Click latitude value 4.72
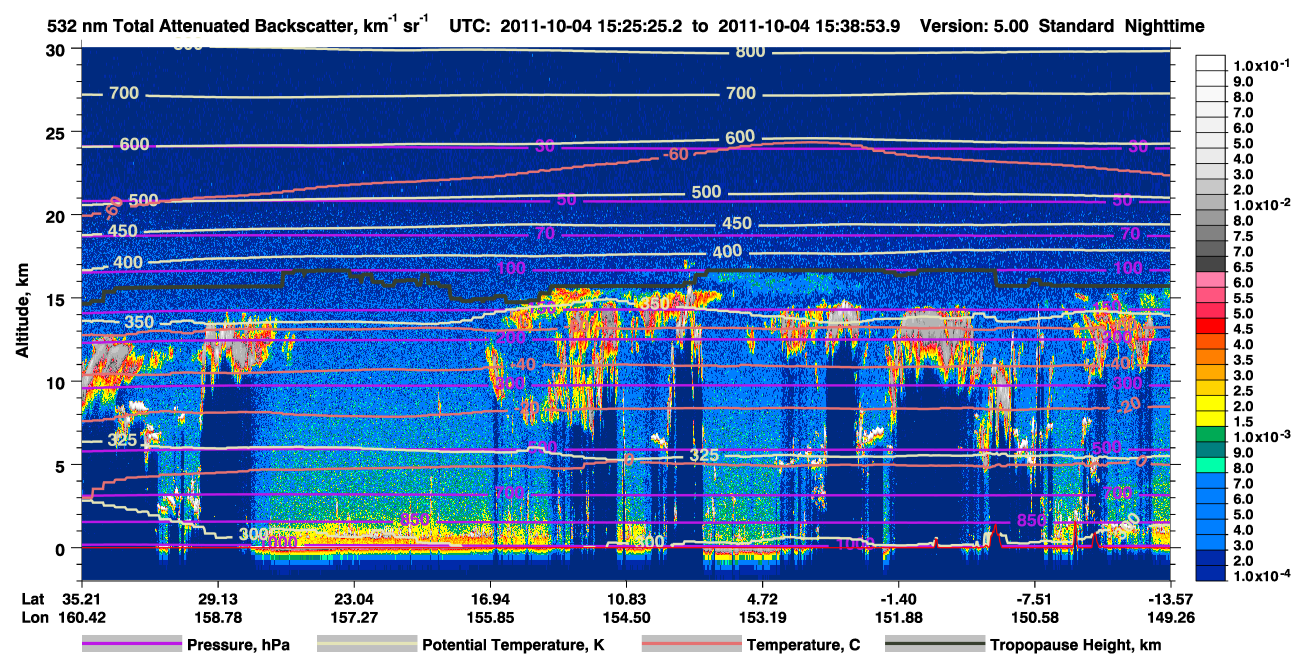 [763, 599]
